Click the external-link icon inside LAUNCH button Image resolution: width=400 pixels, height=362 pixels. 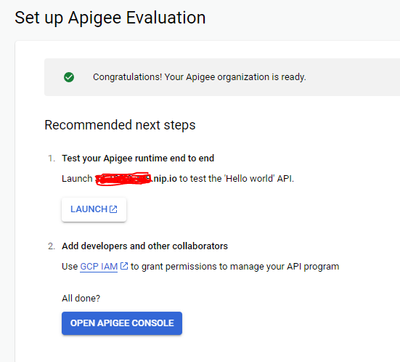point(113,209)
